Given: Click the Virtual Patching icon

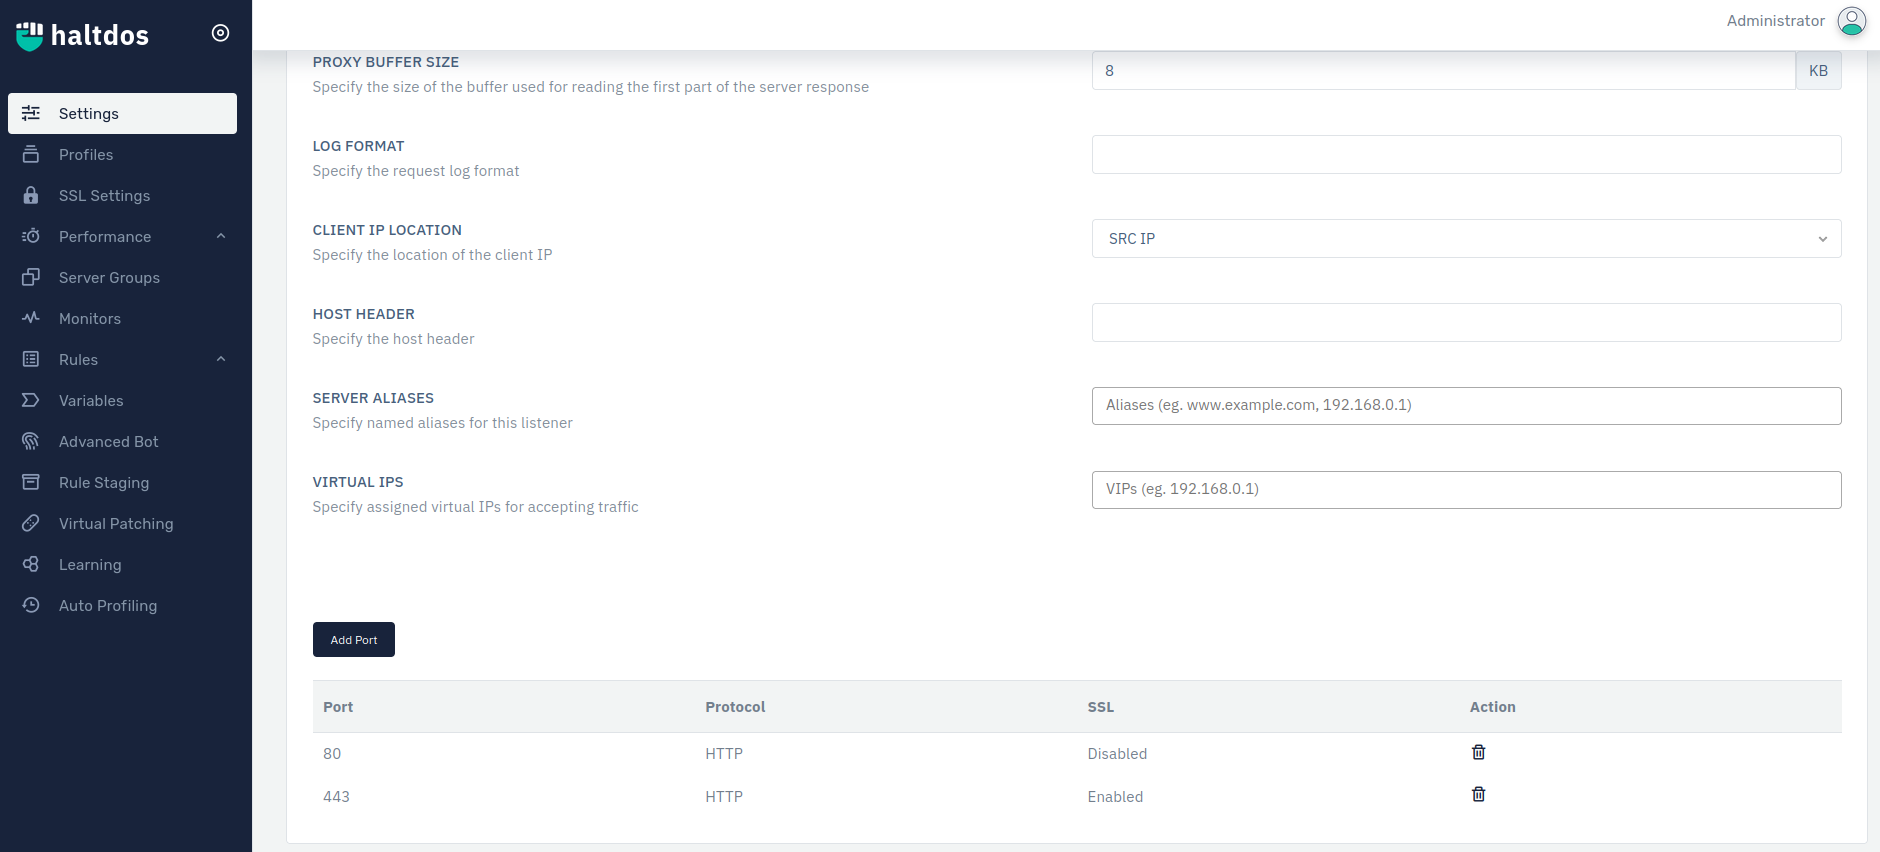Looking at the screenshot, I should tap(31, 523).
